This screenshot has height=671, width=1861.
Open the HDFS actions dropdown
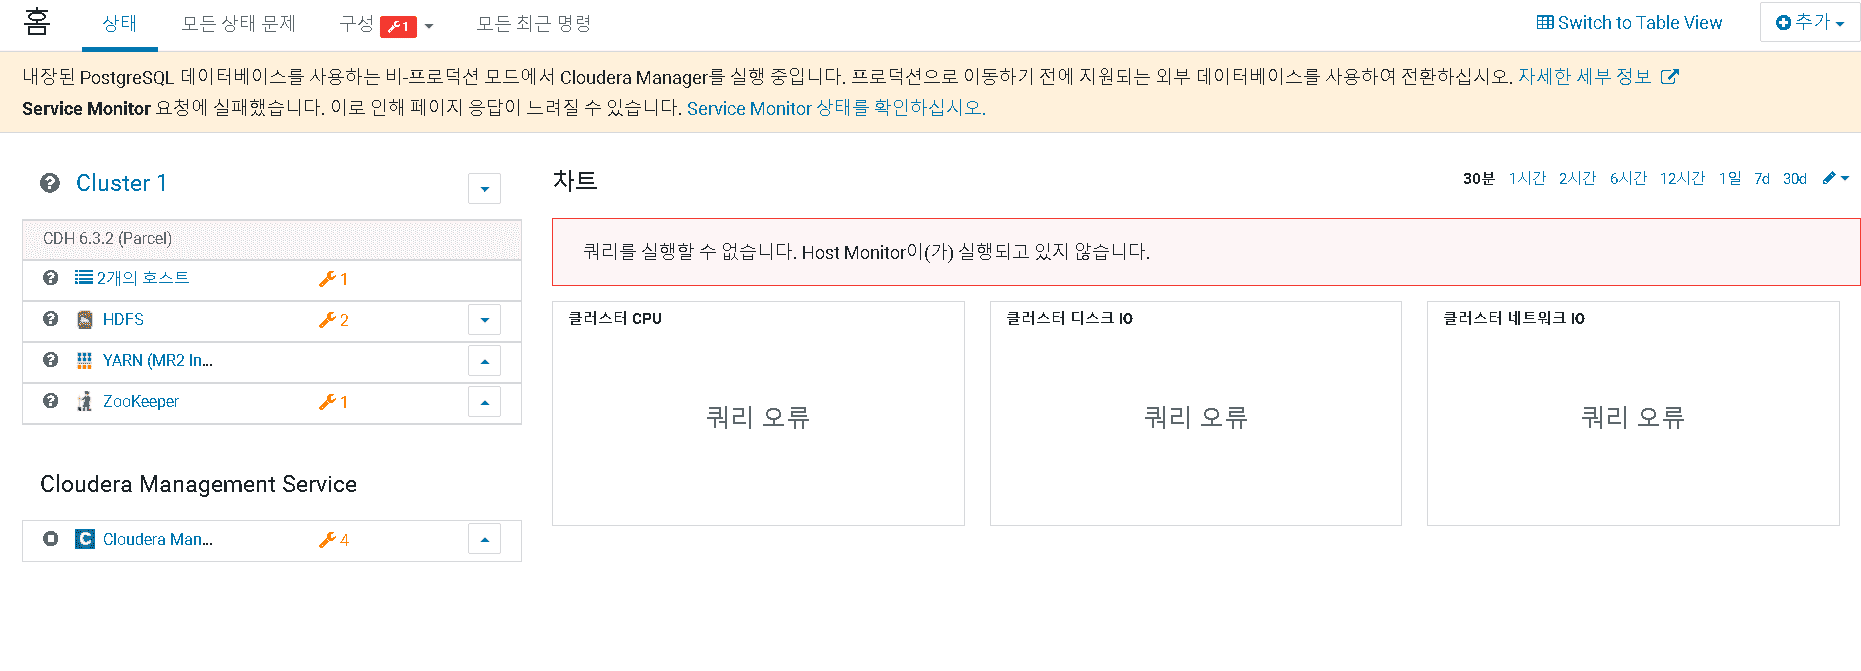pos(485,320)
